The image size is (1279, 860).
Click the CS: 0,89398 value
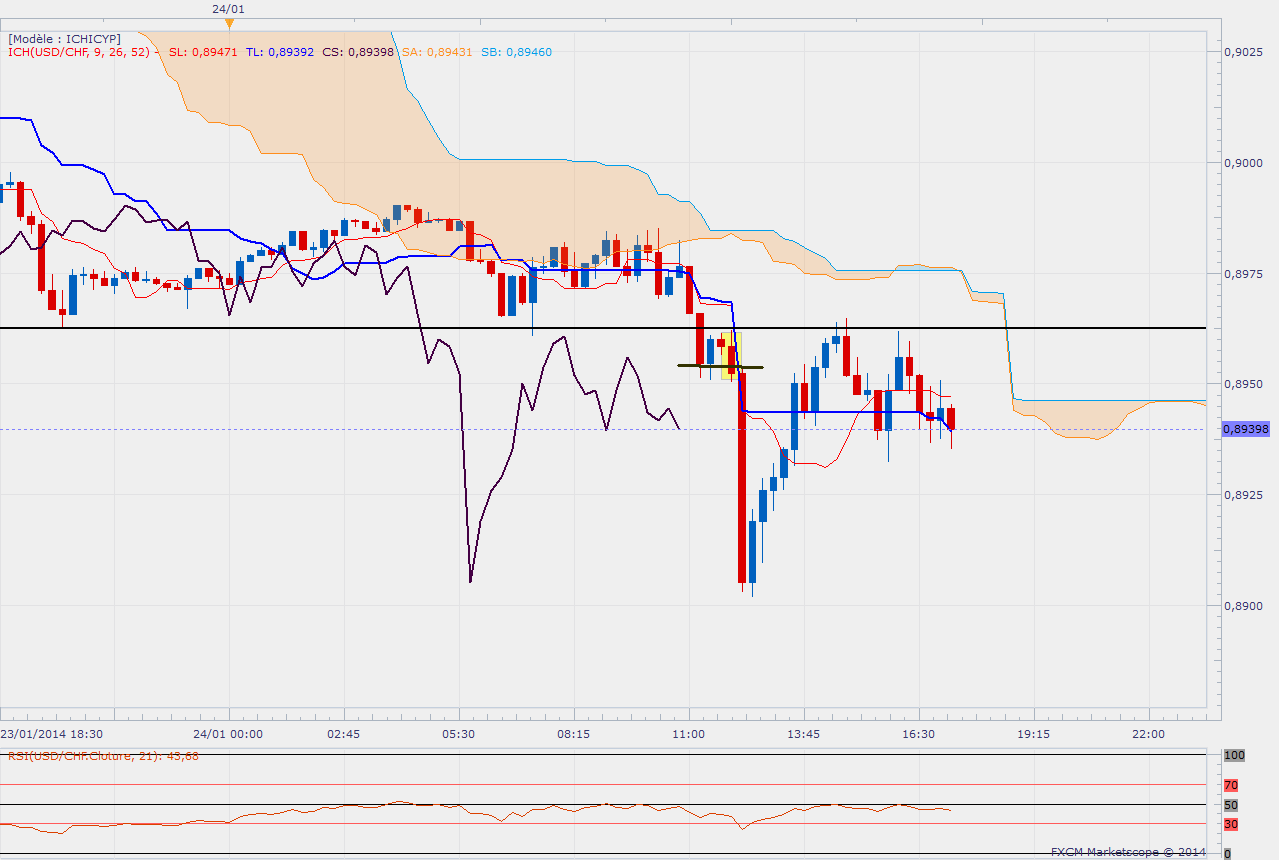[357, 52]
